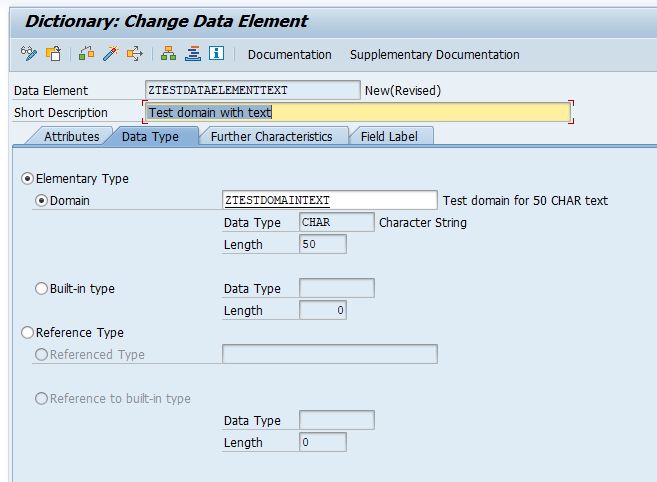Go to the Field Label tab
The image size is (657, 482).
[389, 137]
